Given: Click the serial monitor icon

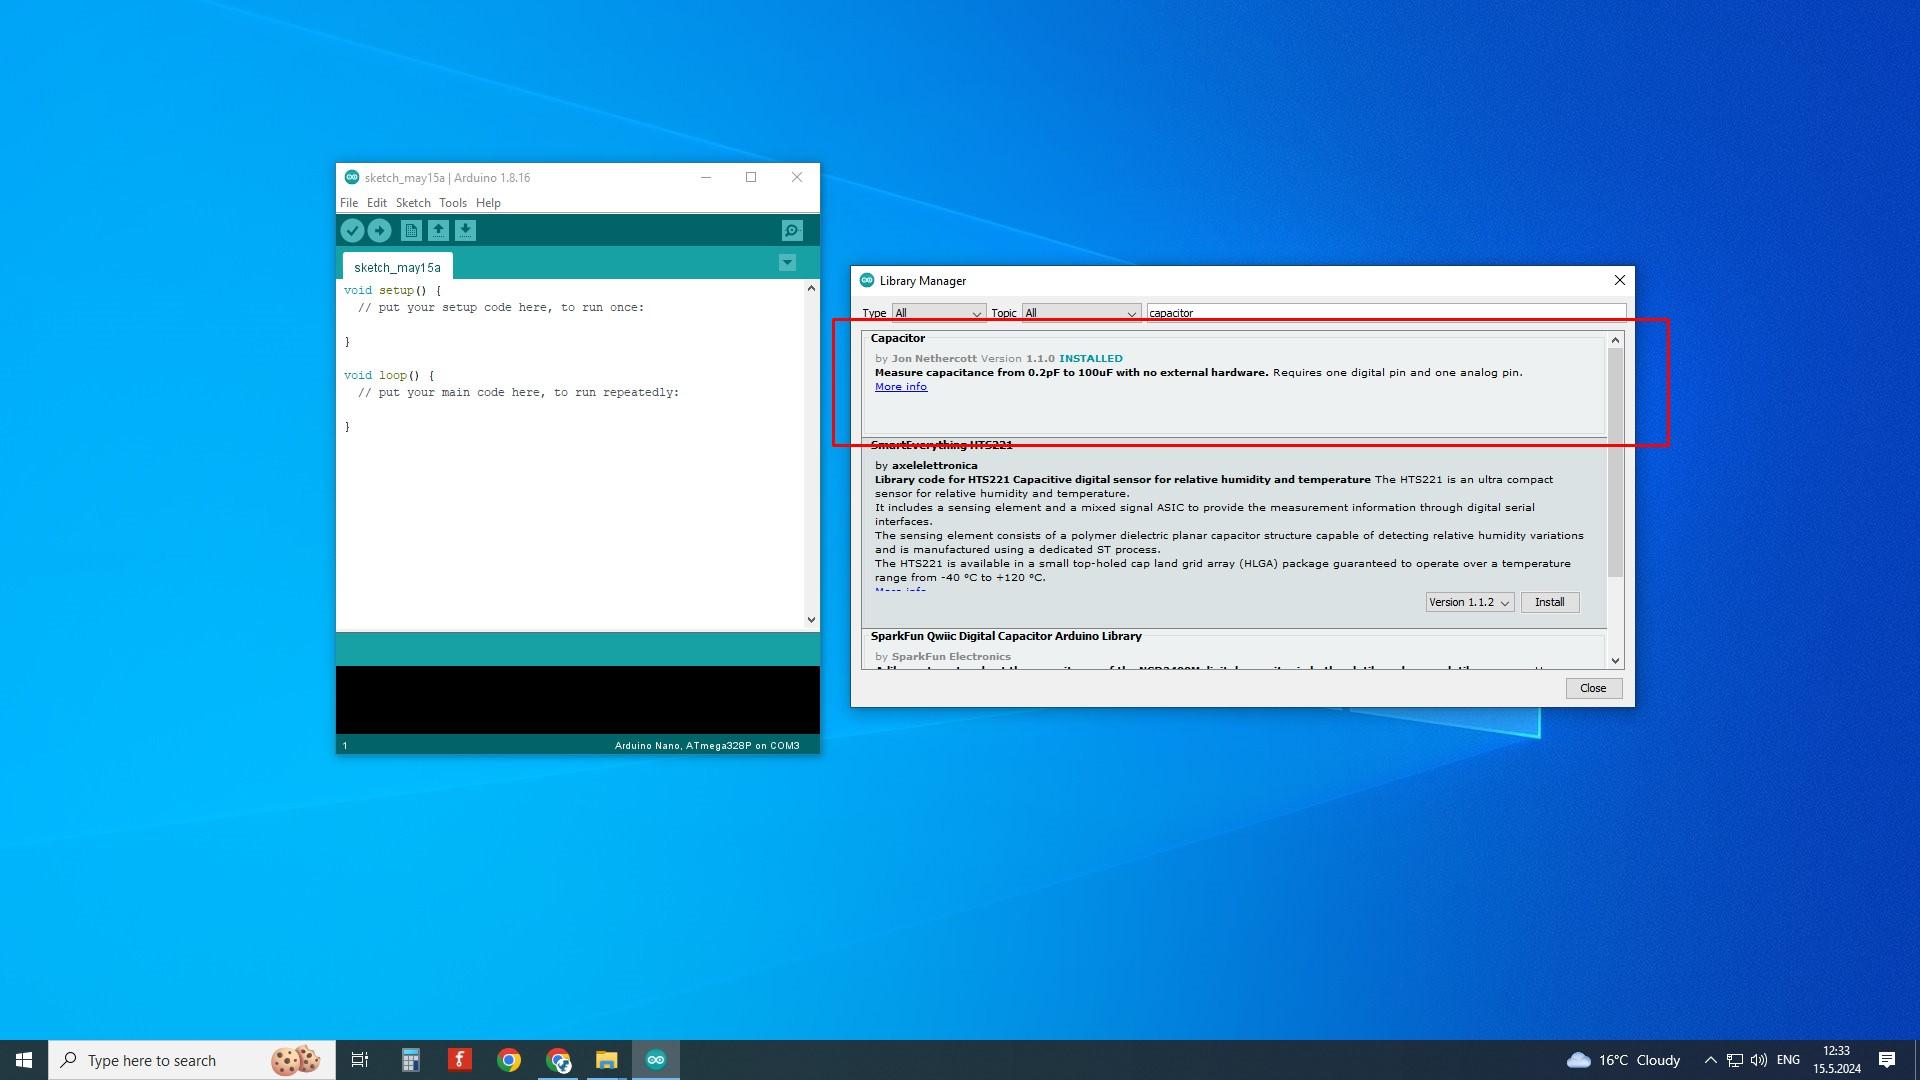Looking at the screenshot, I should tap(793, 229).
